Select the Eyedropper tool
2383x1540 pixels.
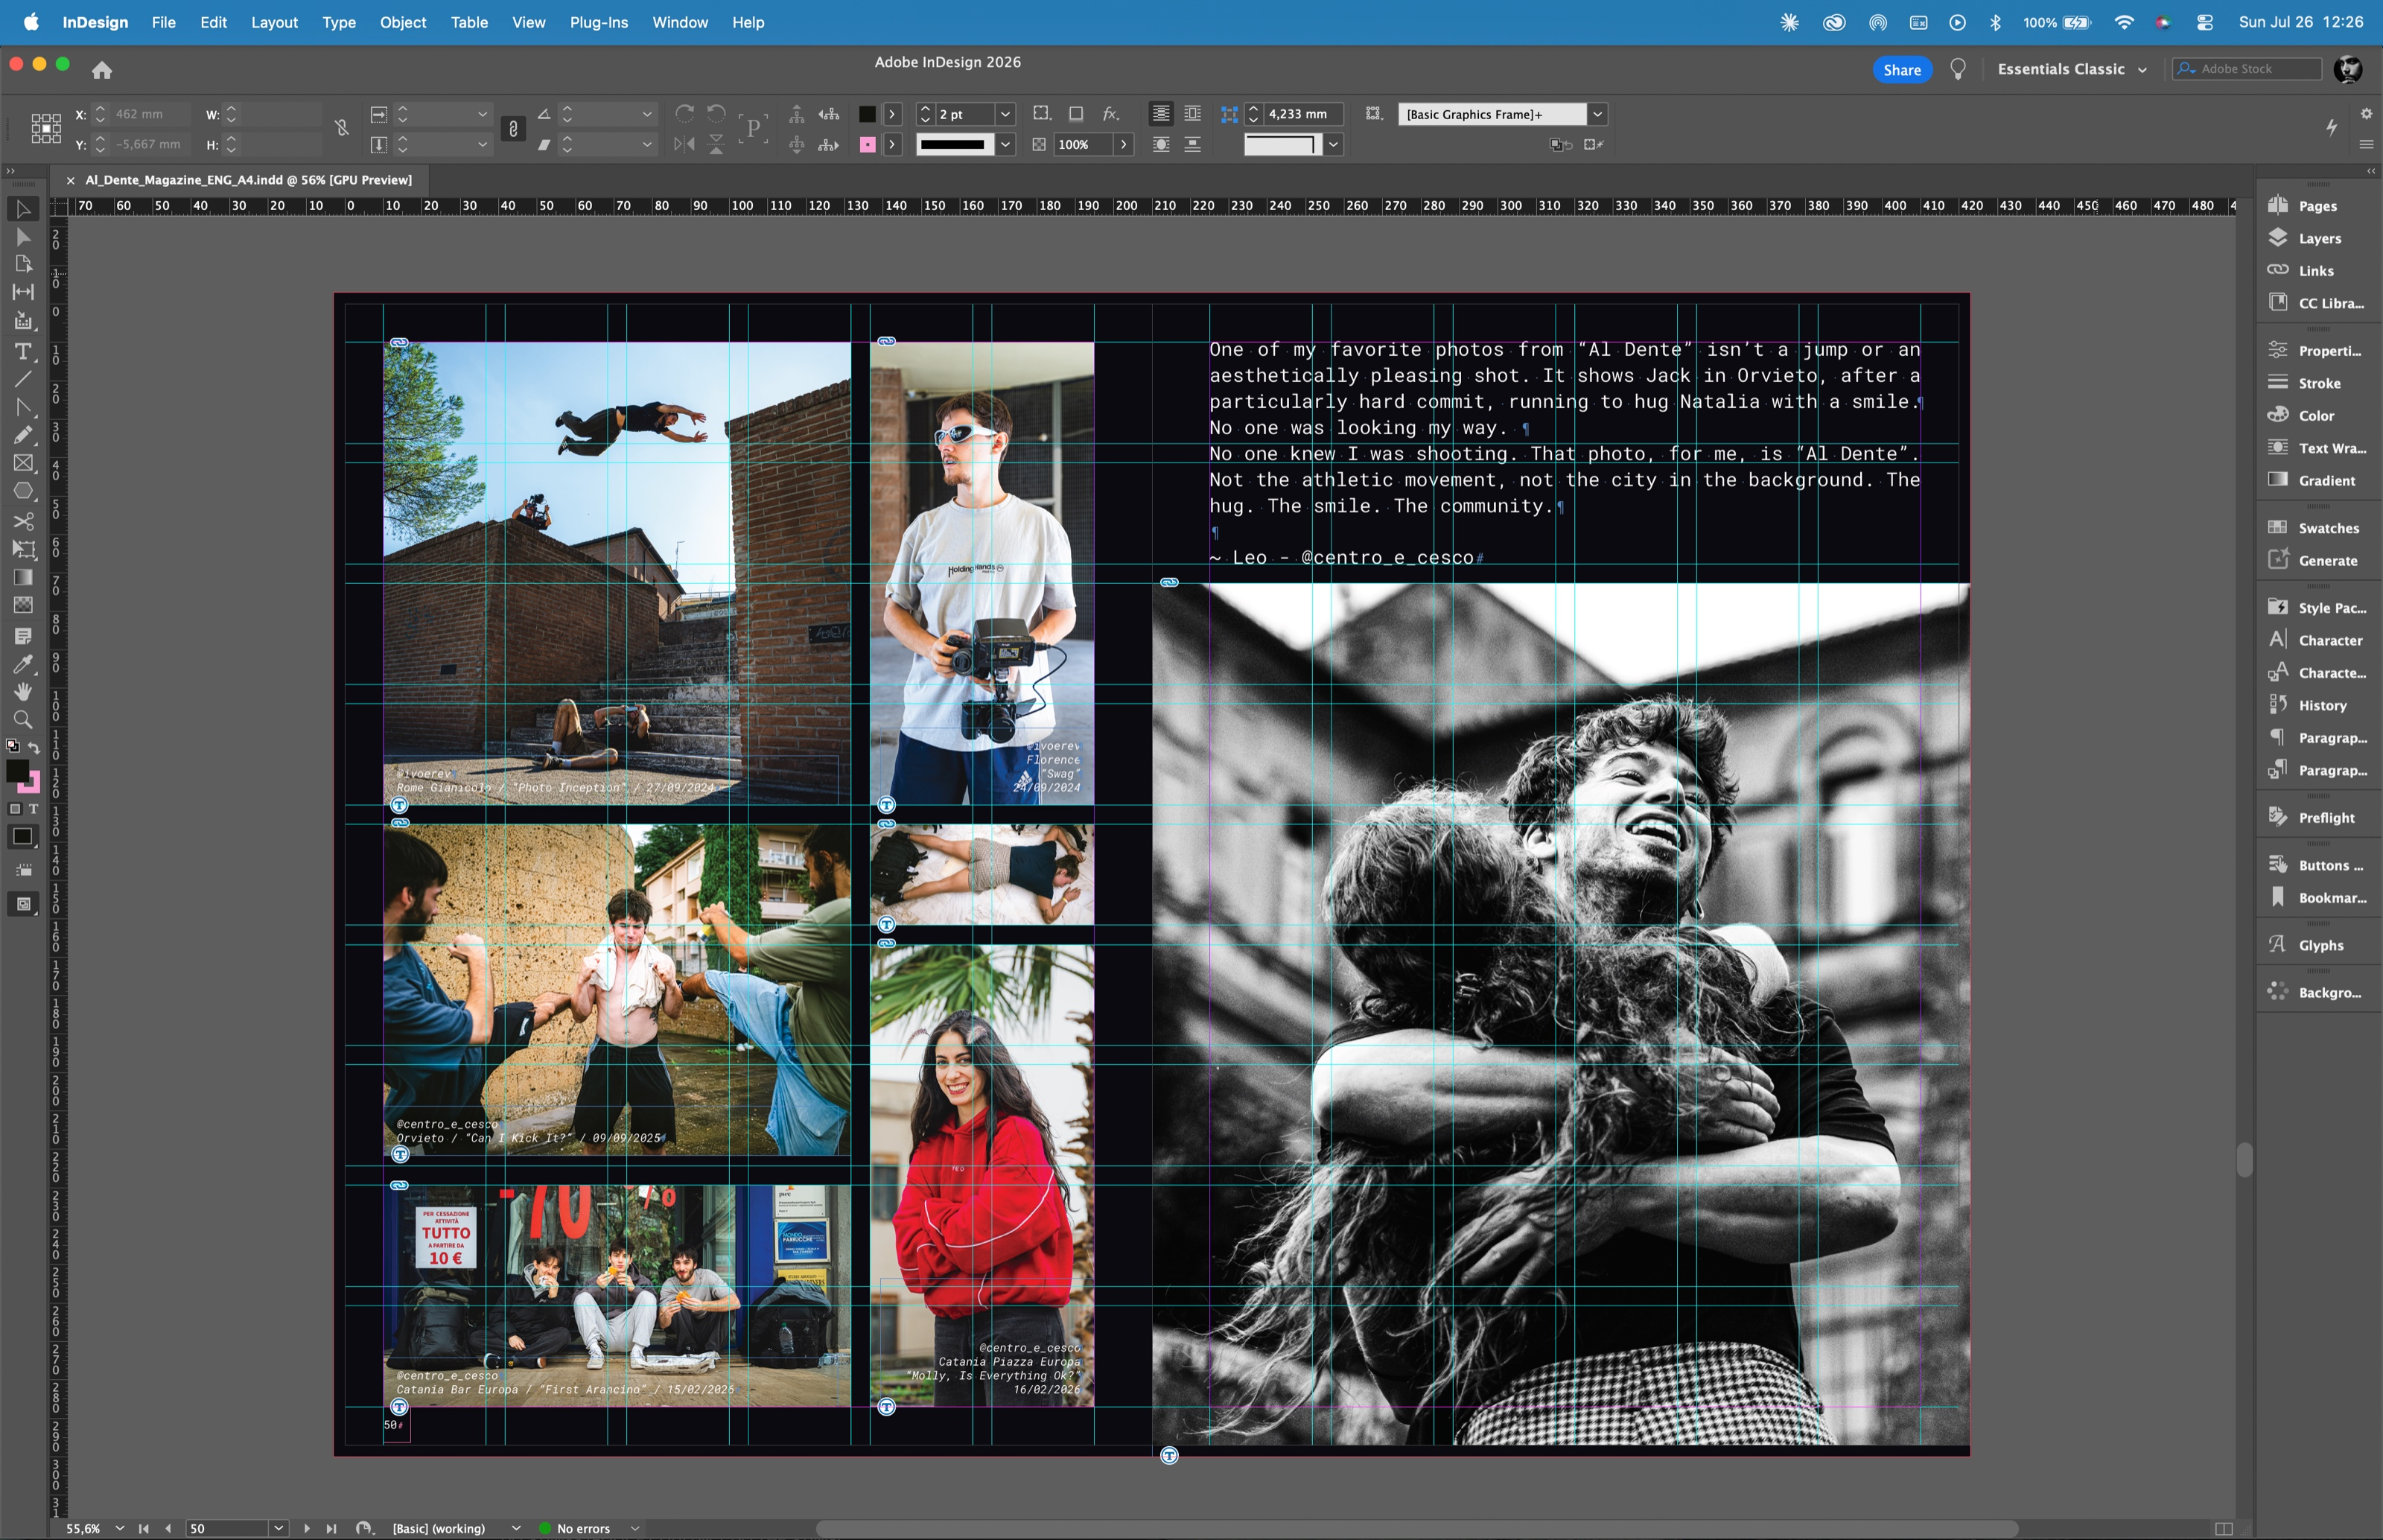click(x=22, y=664)
